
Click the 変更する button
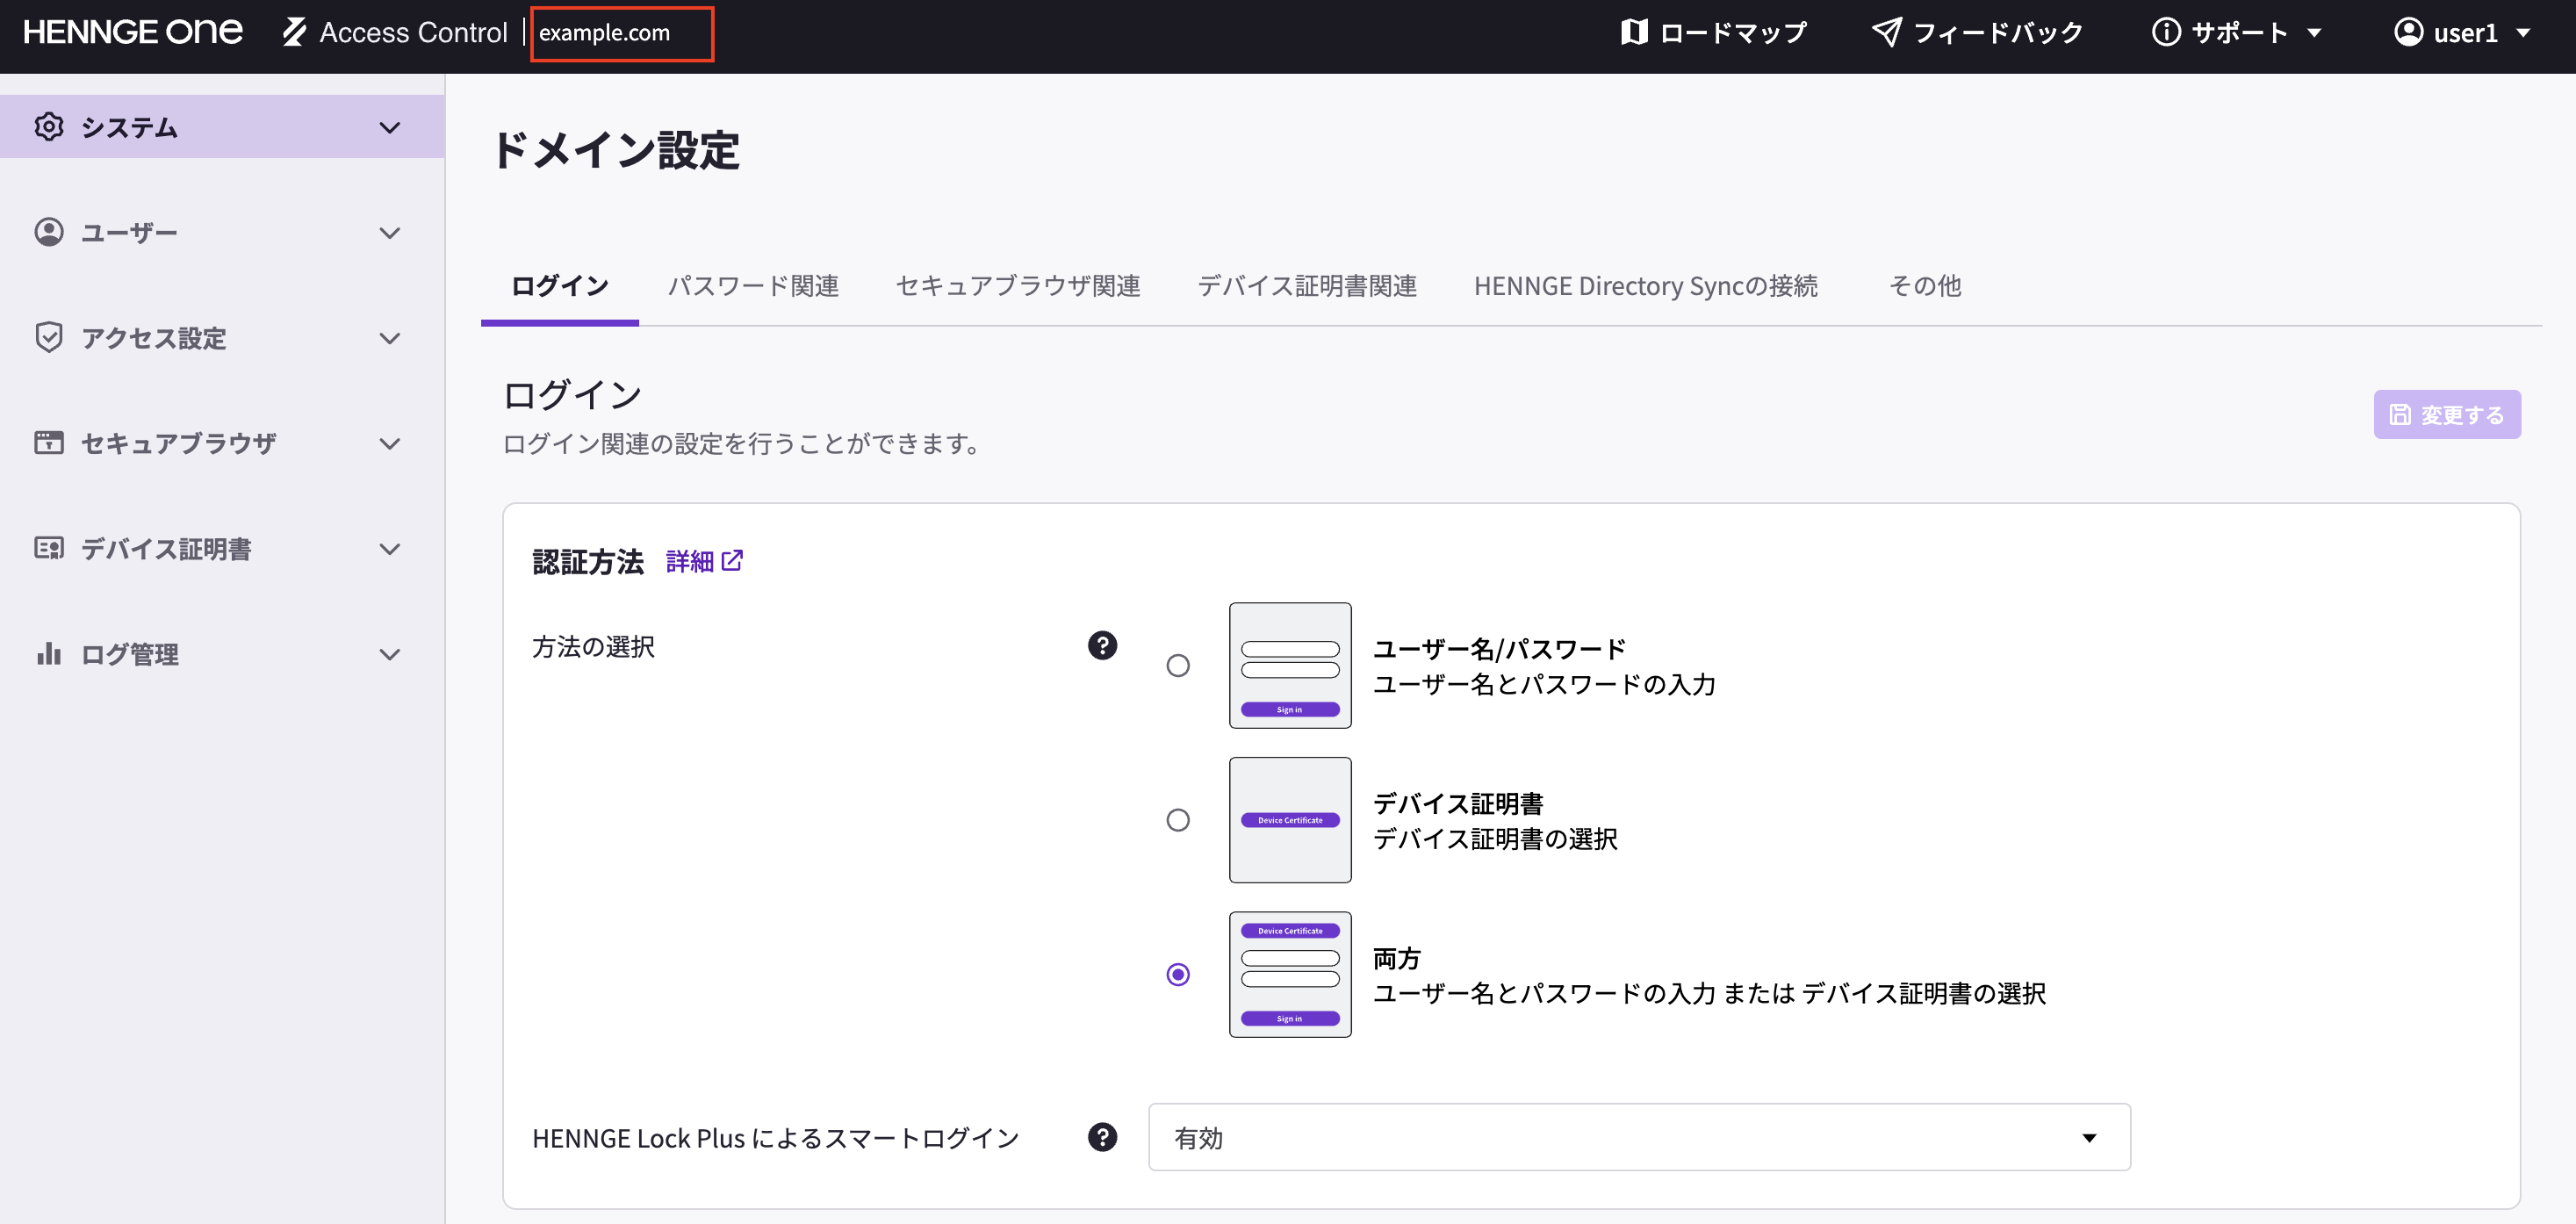pyautogui.click(x=2447, y=414)
